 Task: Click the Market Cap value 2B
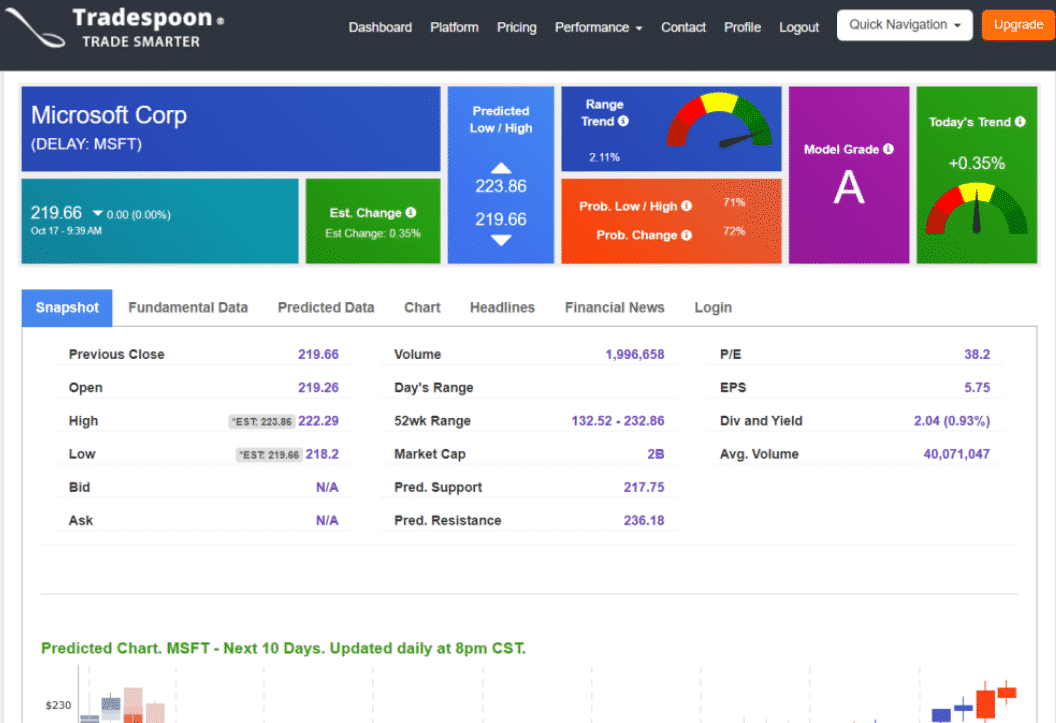[655, 454]
